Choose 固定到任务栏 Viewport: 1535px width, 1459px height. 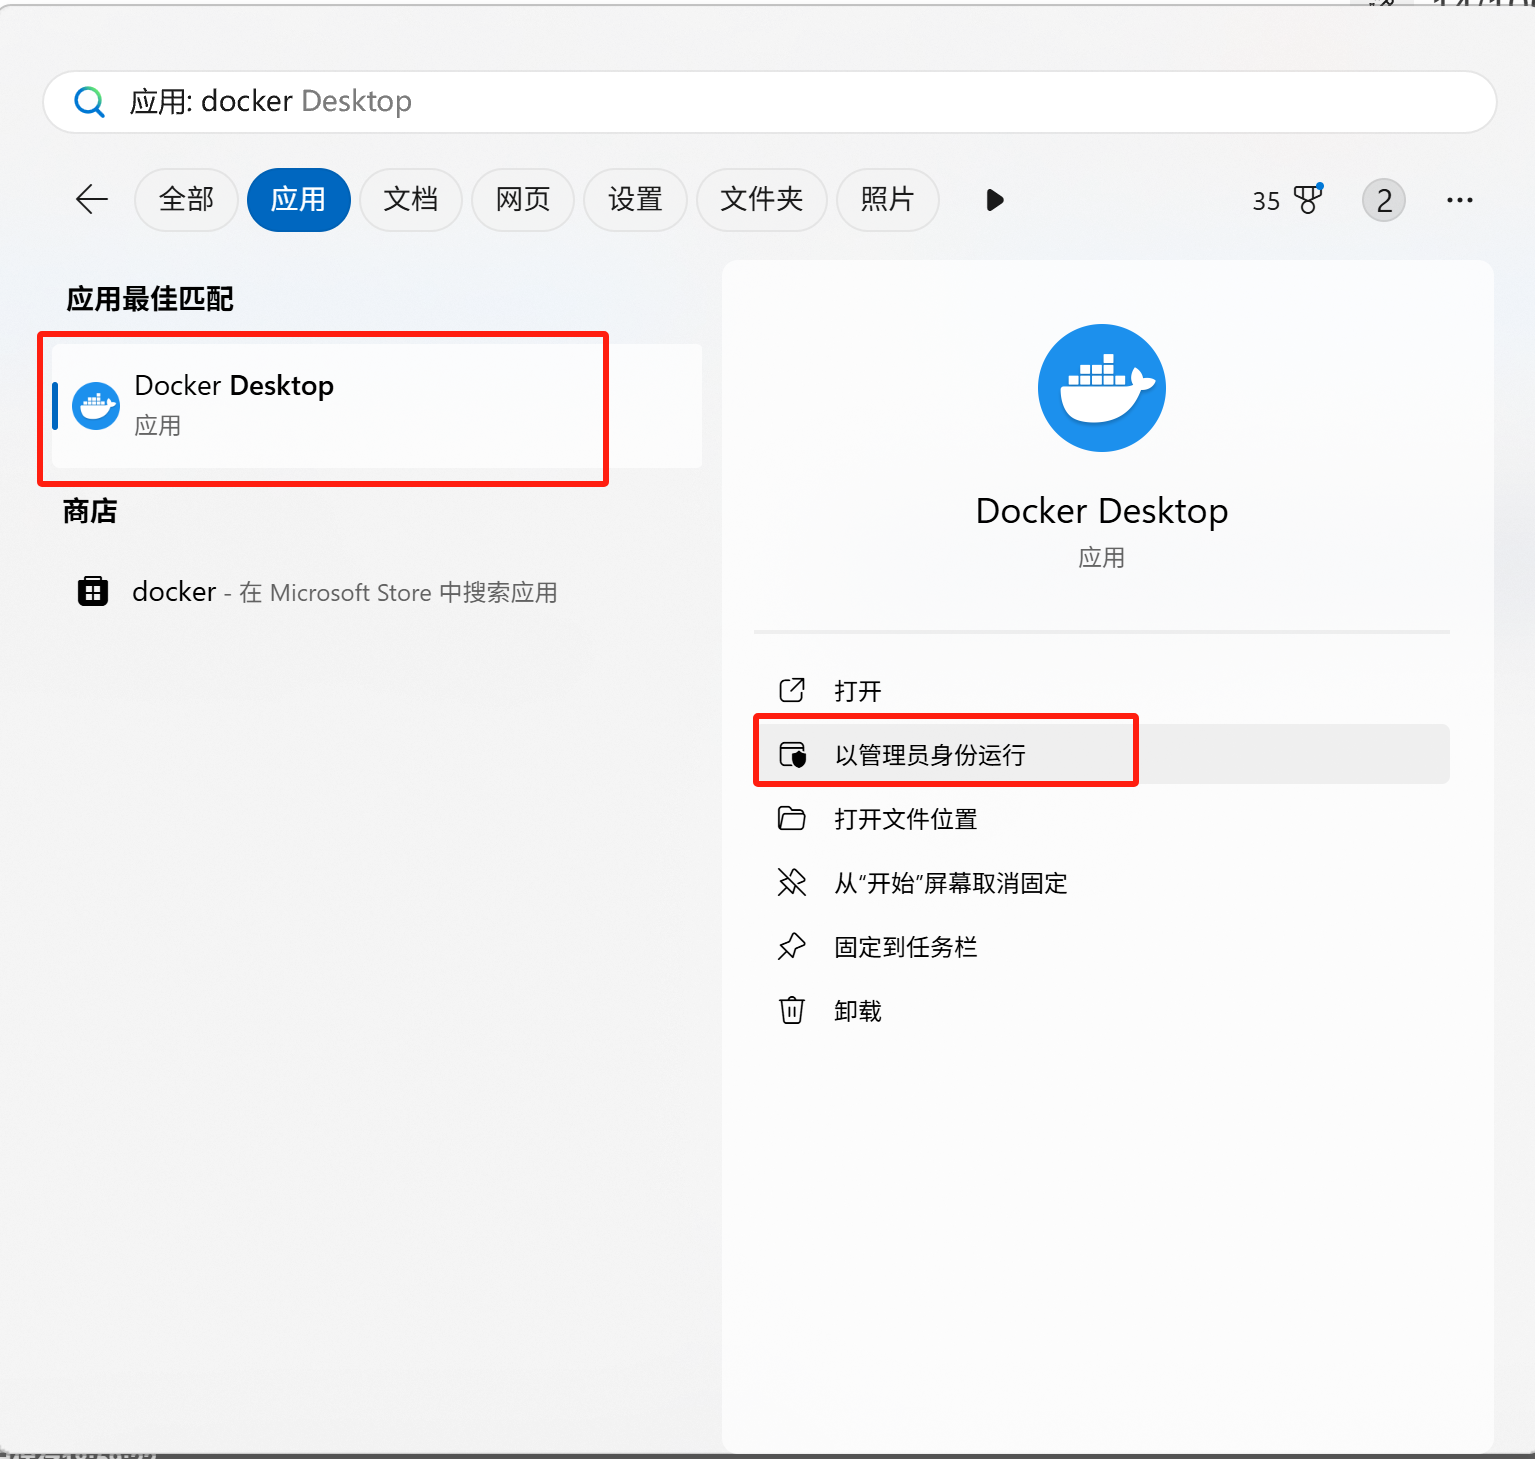[x=1101, y=946]
